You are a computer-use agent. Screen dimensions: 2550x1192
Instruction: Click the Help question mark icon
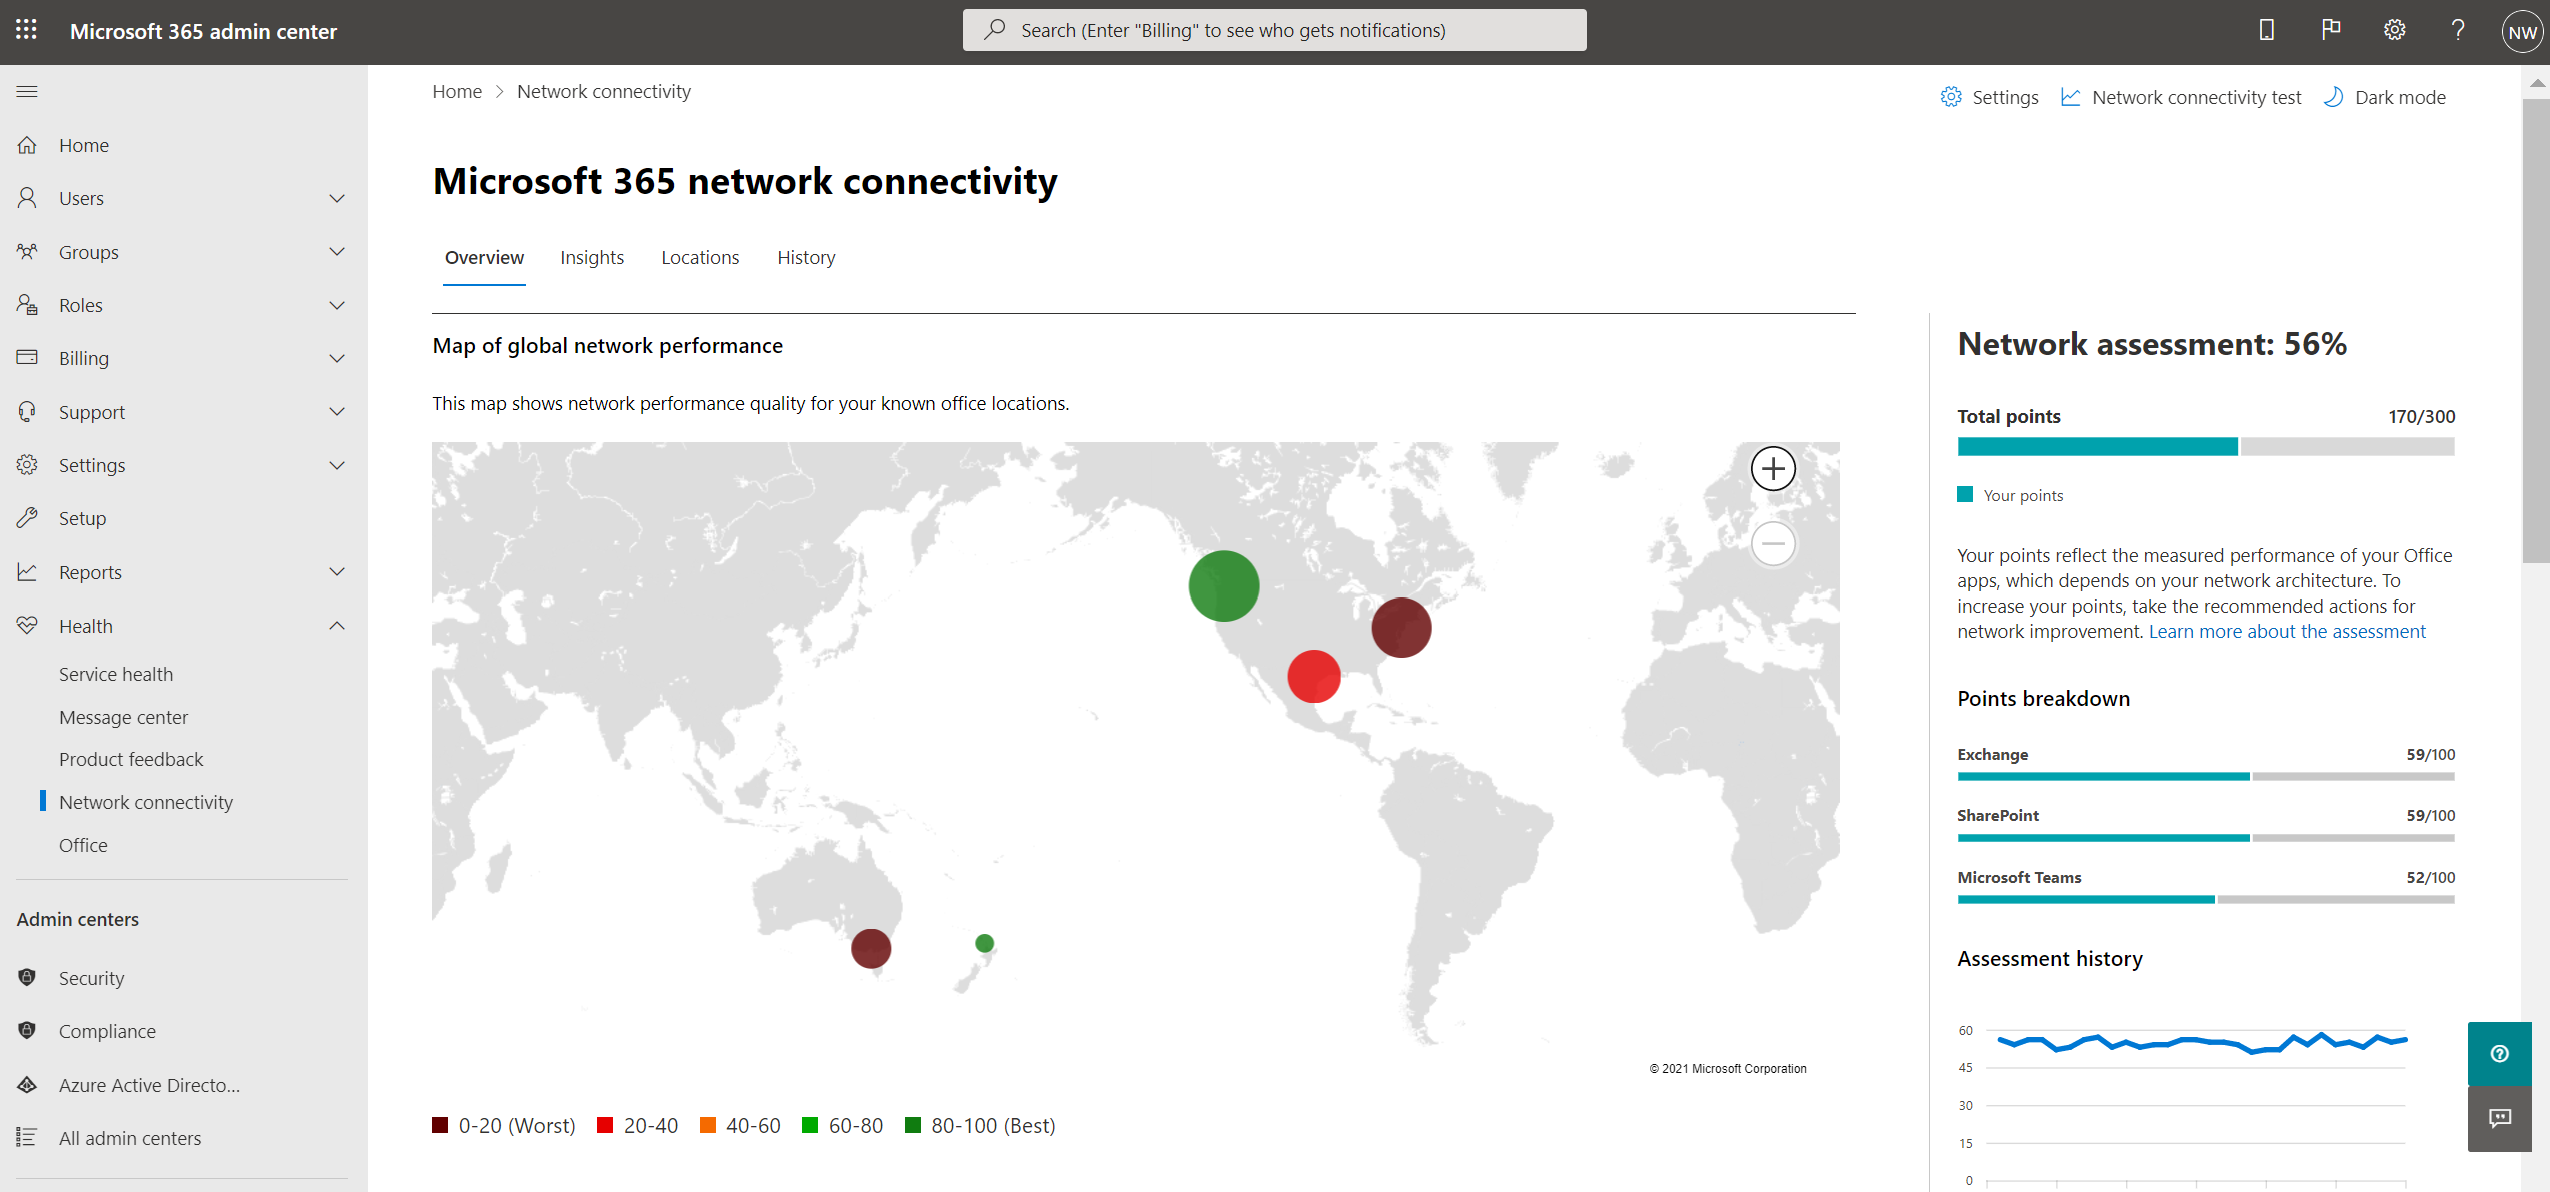(x=2457, y=31)
